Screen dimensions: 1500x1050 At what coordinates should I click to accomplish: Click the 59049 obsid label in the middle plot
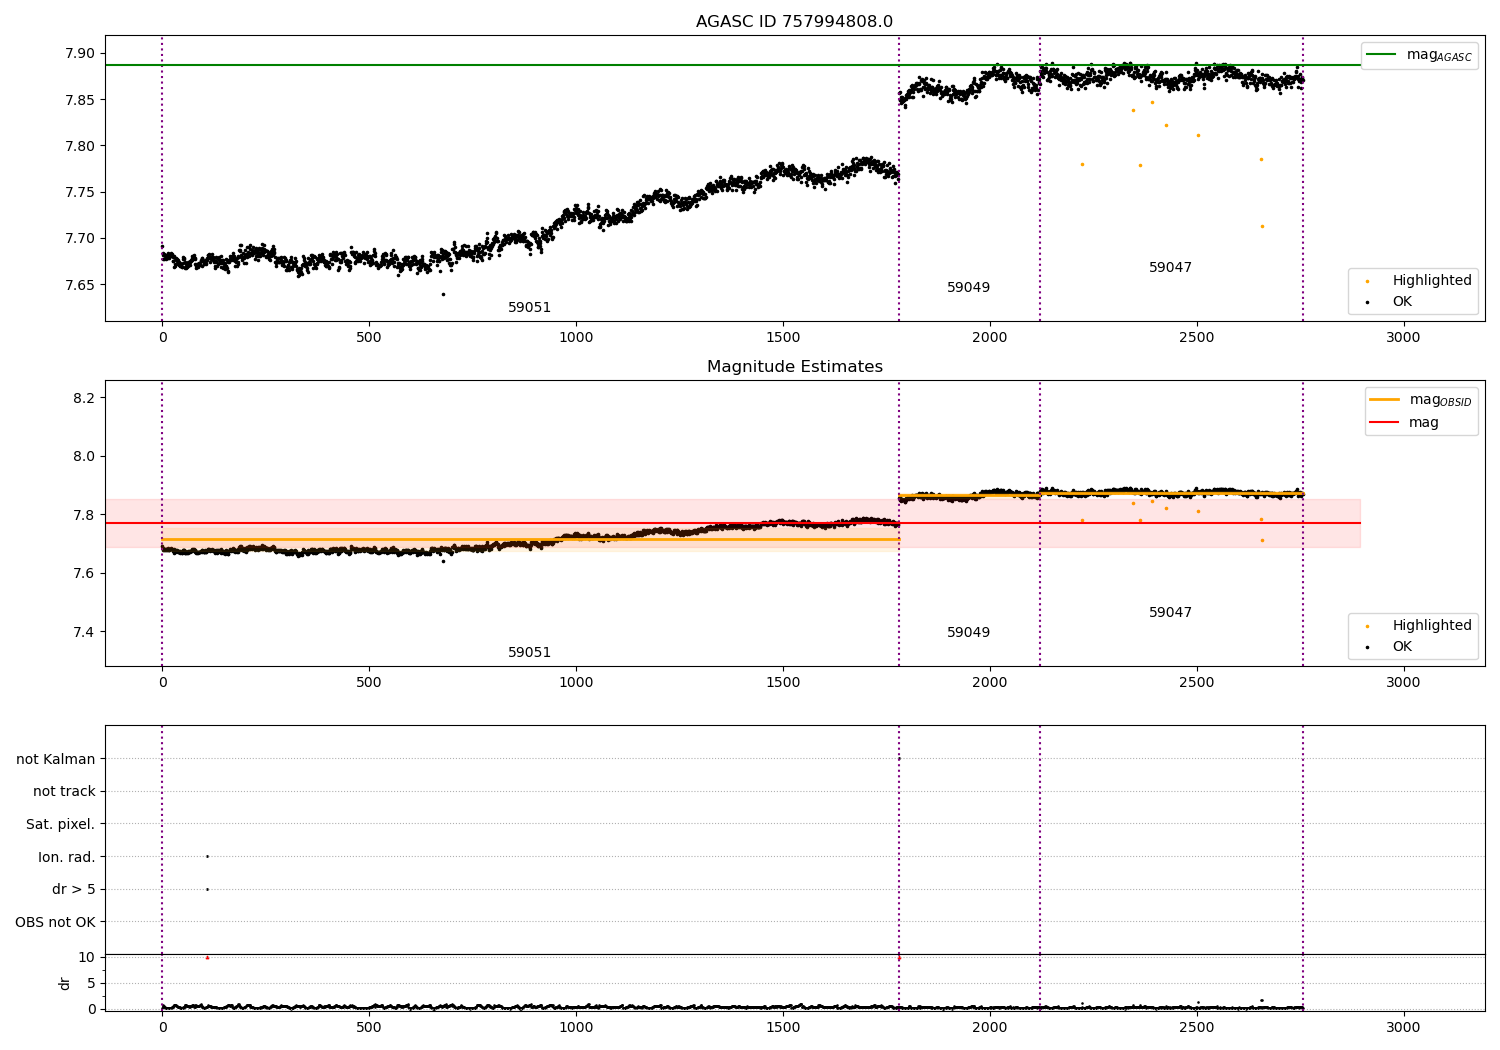[968, 633]
